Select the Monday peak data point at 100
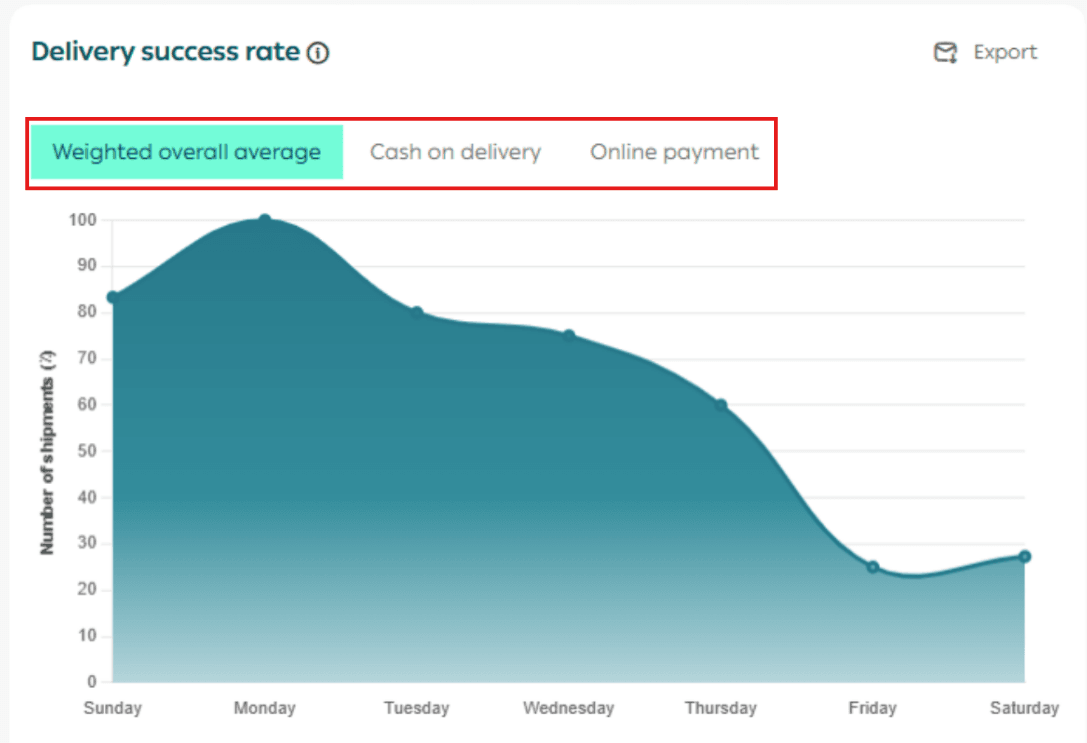 point(265,220)
